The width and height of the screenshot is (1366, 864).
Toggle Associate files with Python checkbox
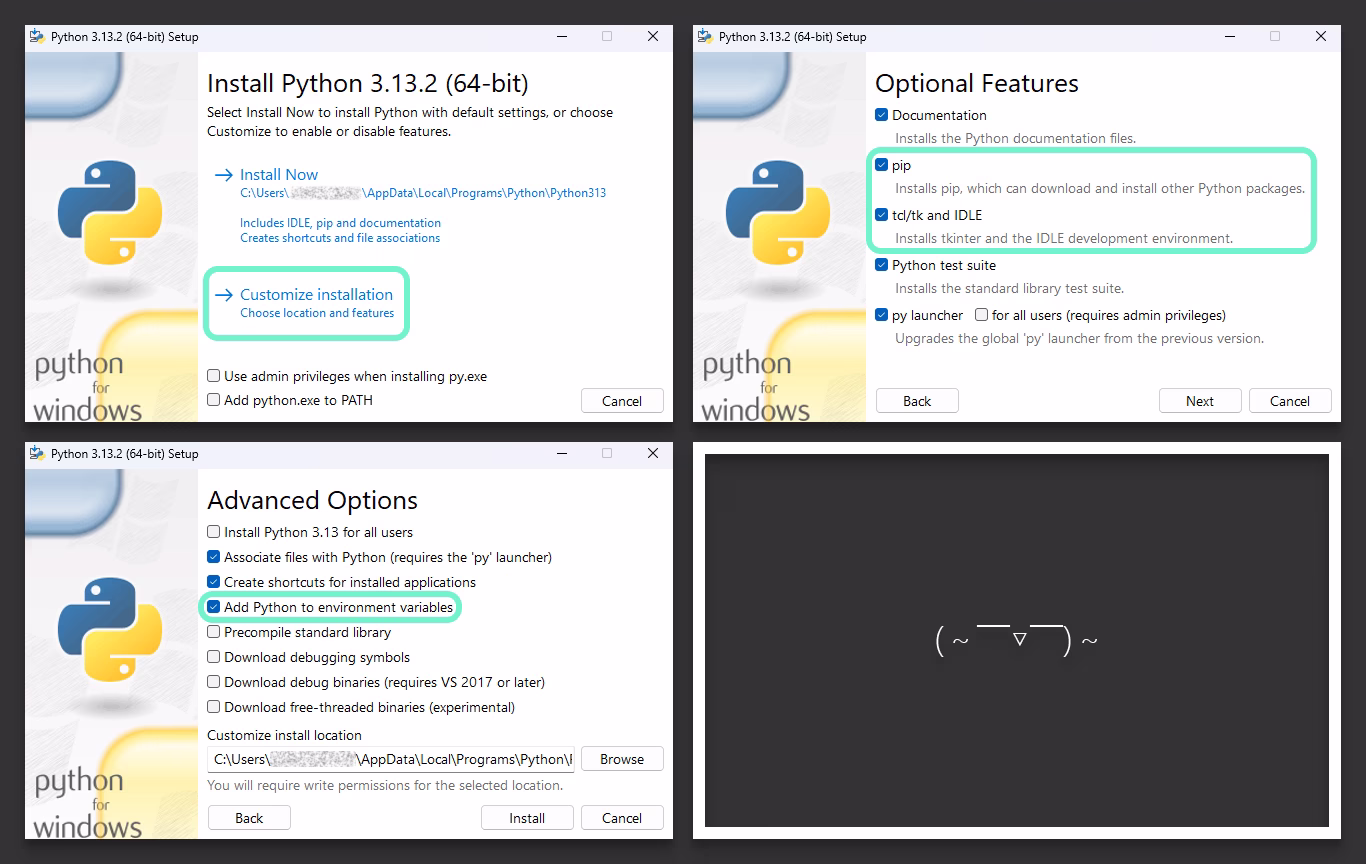213,557
